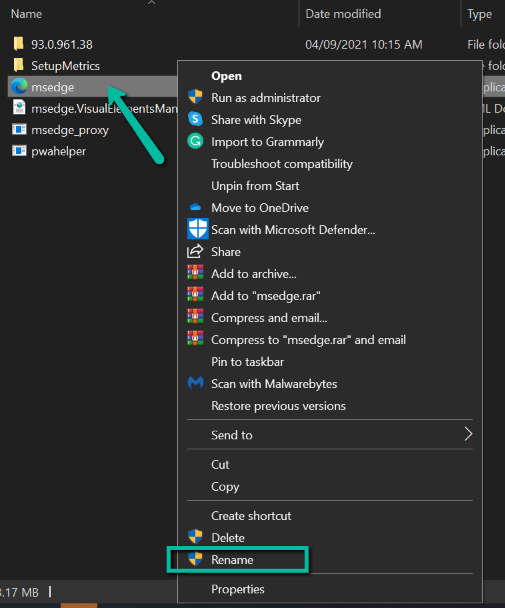Click the Microsoft Edge icon beside msedge

(x=19, y=86)
